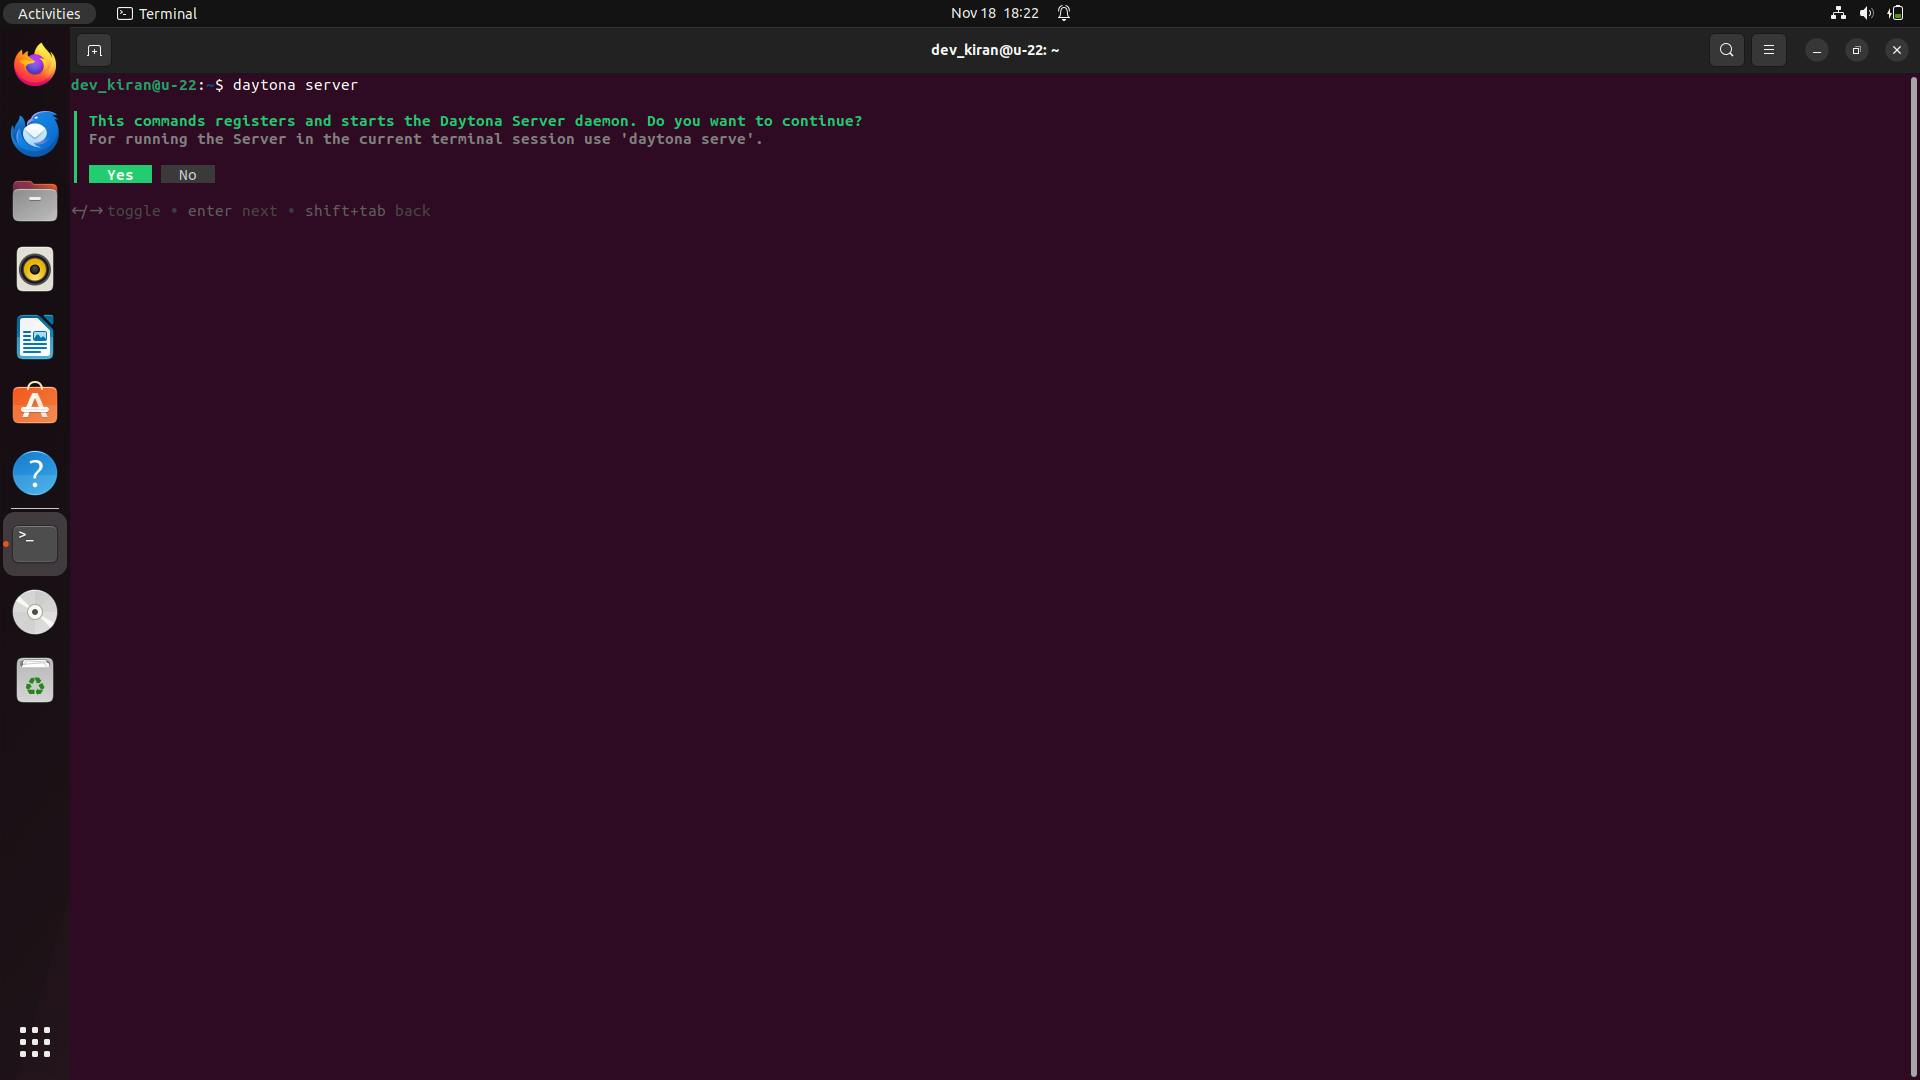
Task: Launch Thunderbird Mail from the dock
Action: point(35,133)
